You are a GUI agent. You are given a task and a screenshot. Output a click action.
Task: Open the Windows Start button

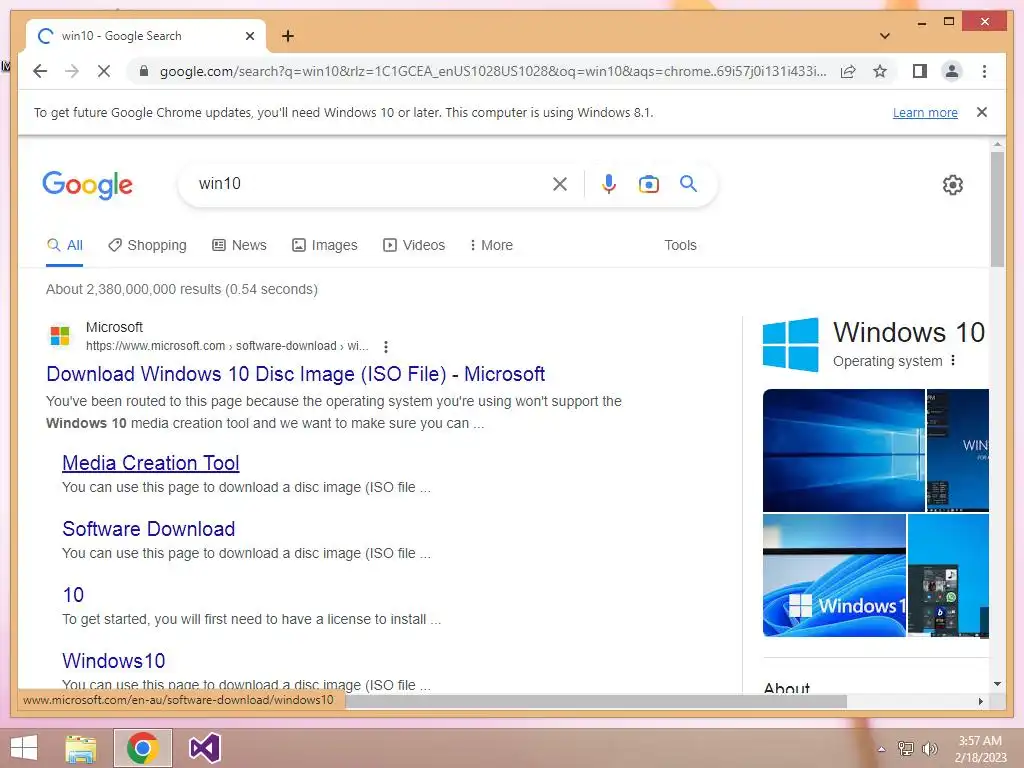pyautogui.click(x=24, y=748)
